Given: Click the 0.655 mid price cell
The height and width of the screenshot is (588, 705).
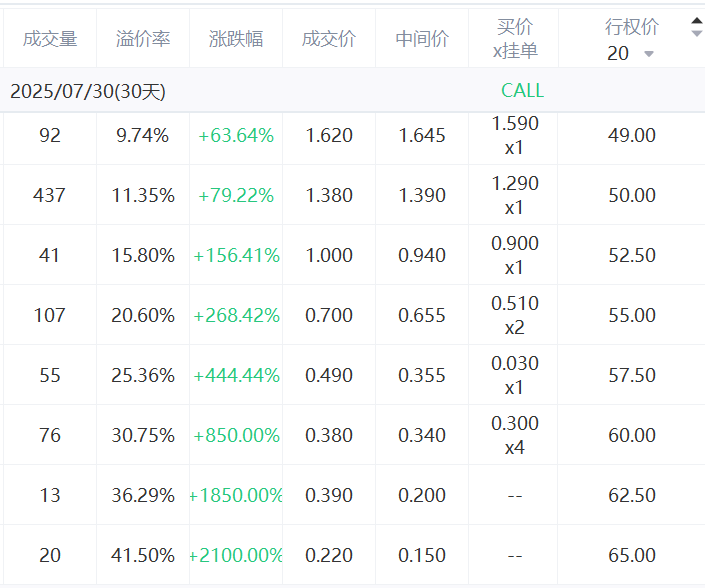Looking at the screenshot, I should pos(421,316).
